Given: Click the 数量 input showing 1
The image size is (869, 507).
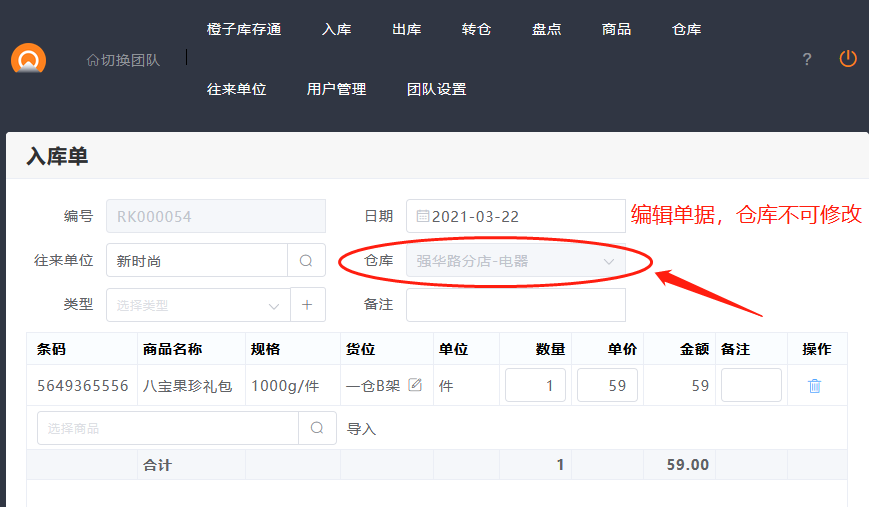Looking at the screenshot, I should (535, 385).
